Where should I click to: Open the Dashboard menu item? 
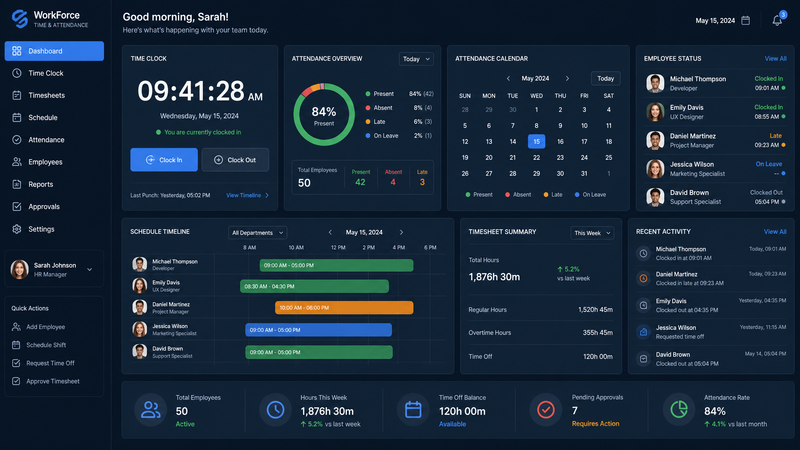(54, 51)
